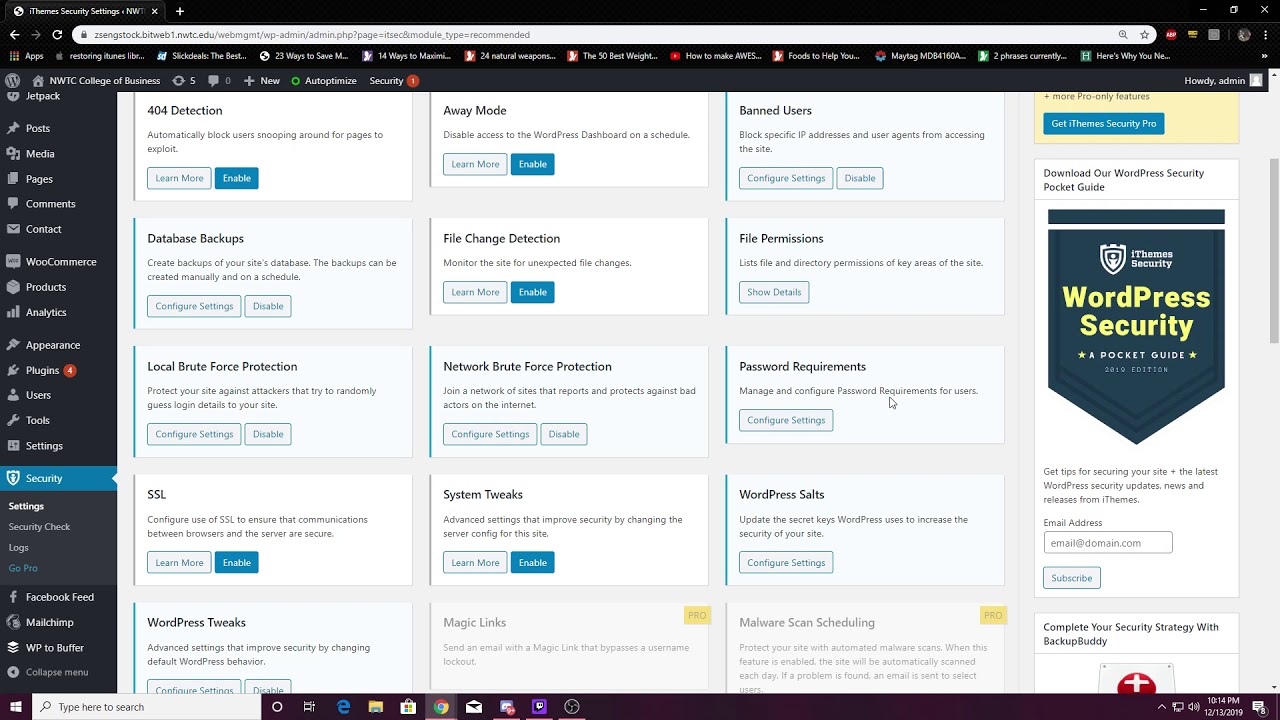Click the Windows Start button
This screenshot has height=720, width=1280.
coord(15,707)
